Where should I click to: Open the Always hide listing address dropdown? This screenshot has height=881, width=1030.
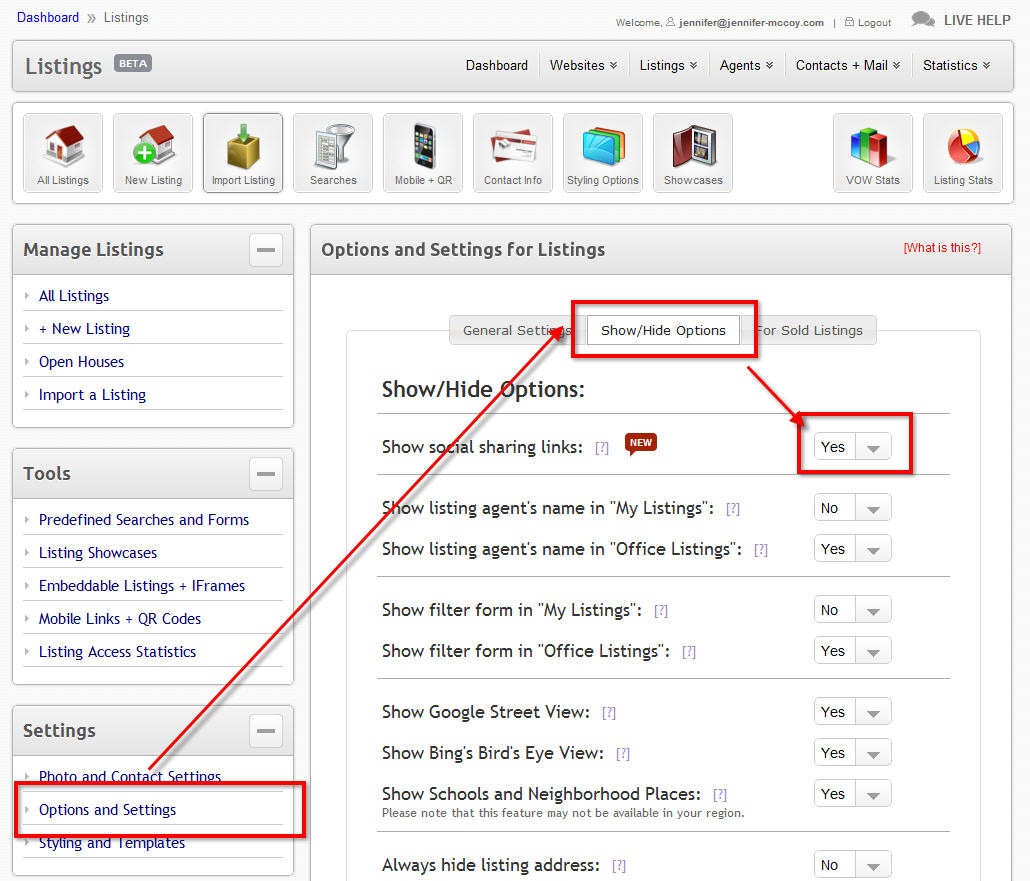coord(853,865)
